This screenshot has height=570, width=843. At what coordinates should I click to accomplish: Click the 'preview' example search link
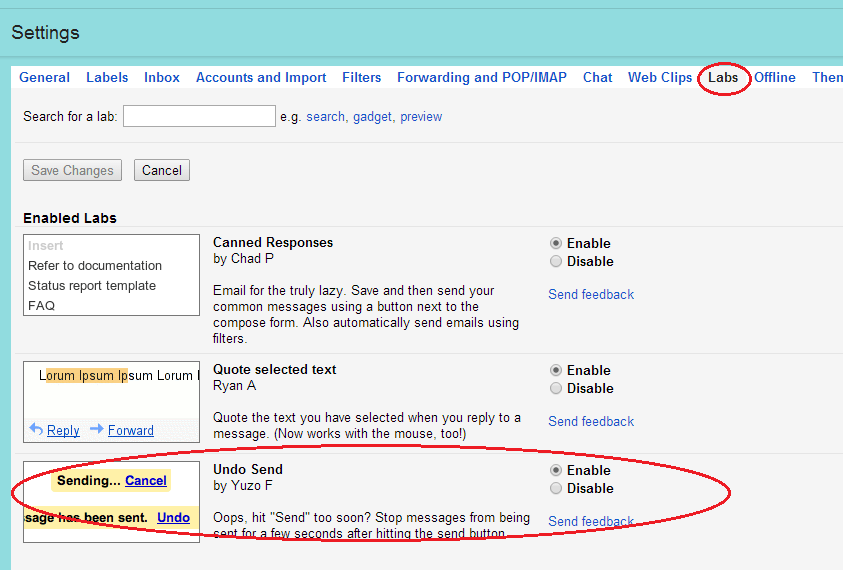421,117
